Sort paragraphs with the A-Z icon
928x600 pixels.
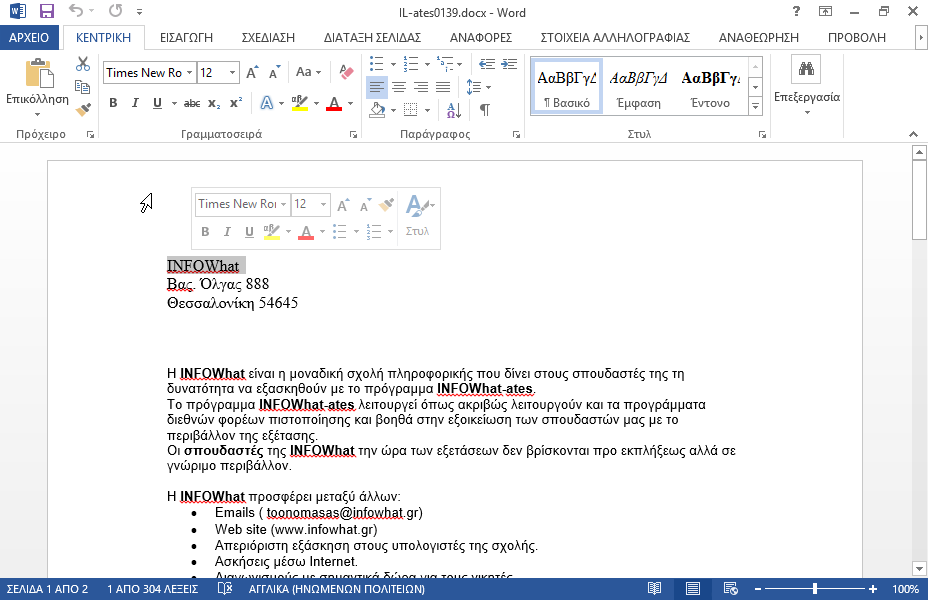pyautogui.click(x=454, y=109)
